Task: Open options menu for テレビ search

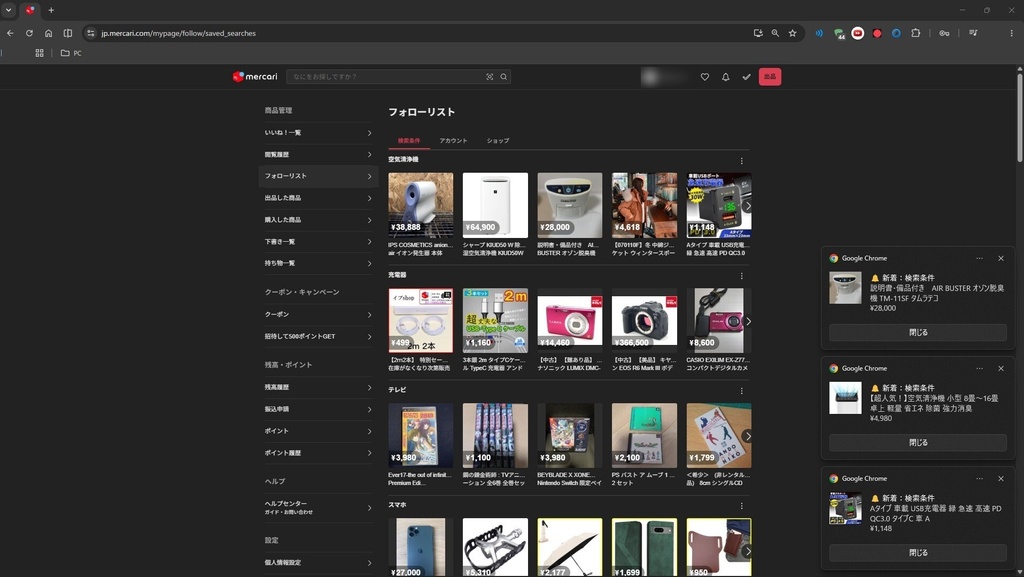Action: [x=741, y=391]
